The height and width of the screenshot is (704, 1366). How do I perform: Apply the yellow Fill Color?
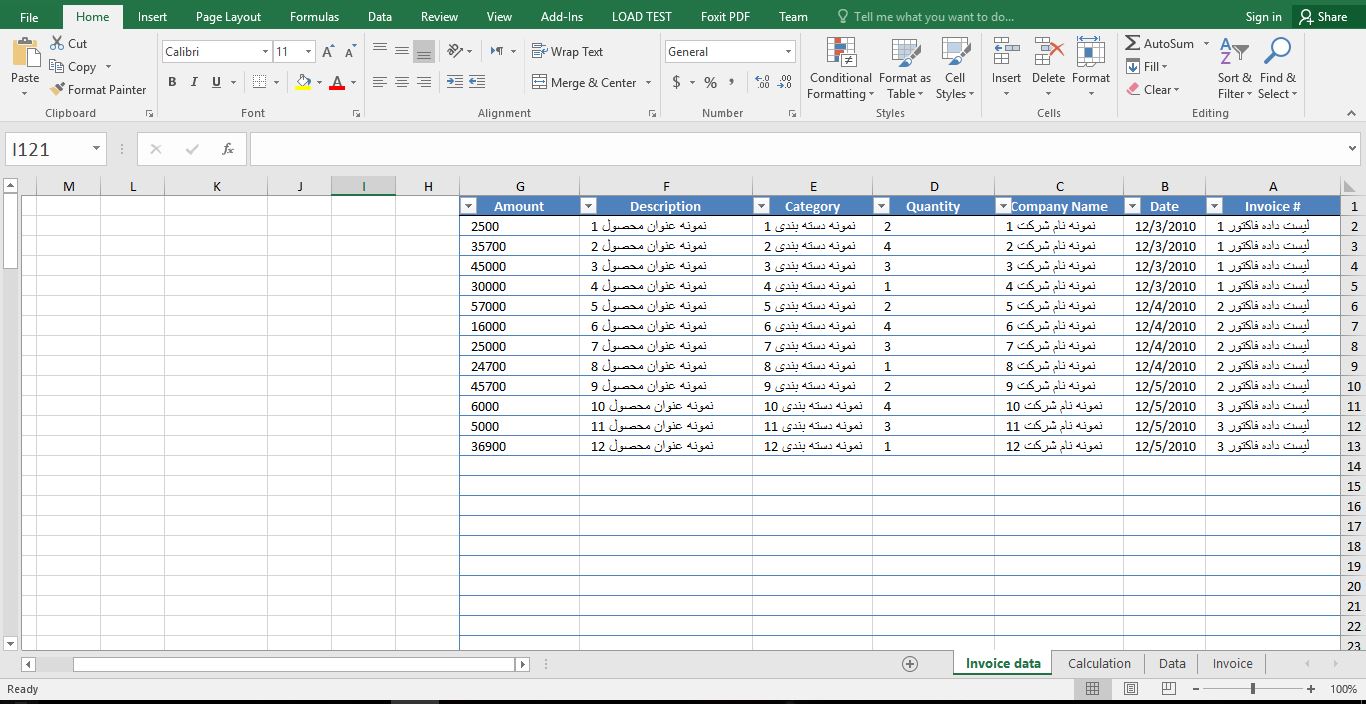[x=303, y=82]
